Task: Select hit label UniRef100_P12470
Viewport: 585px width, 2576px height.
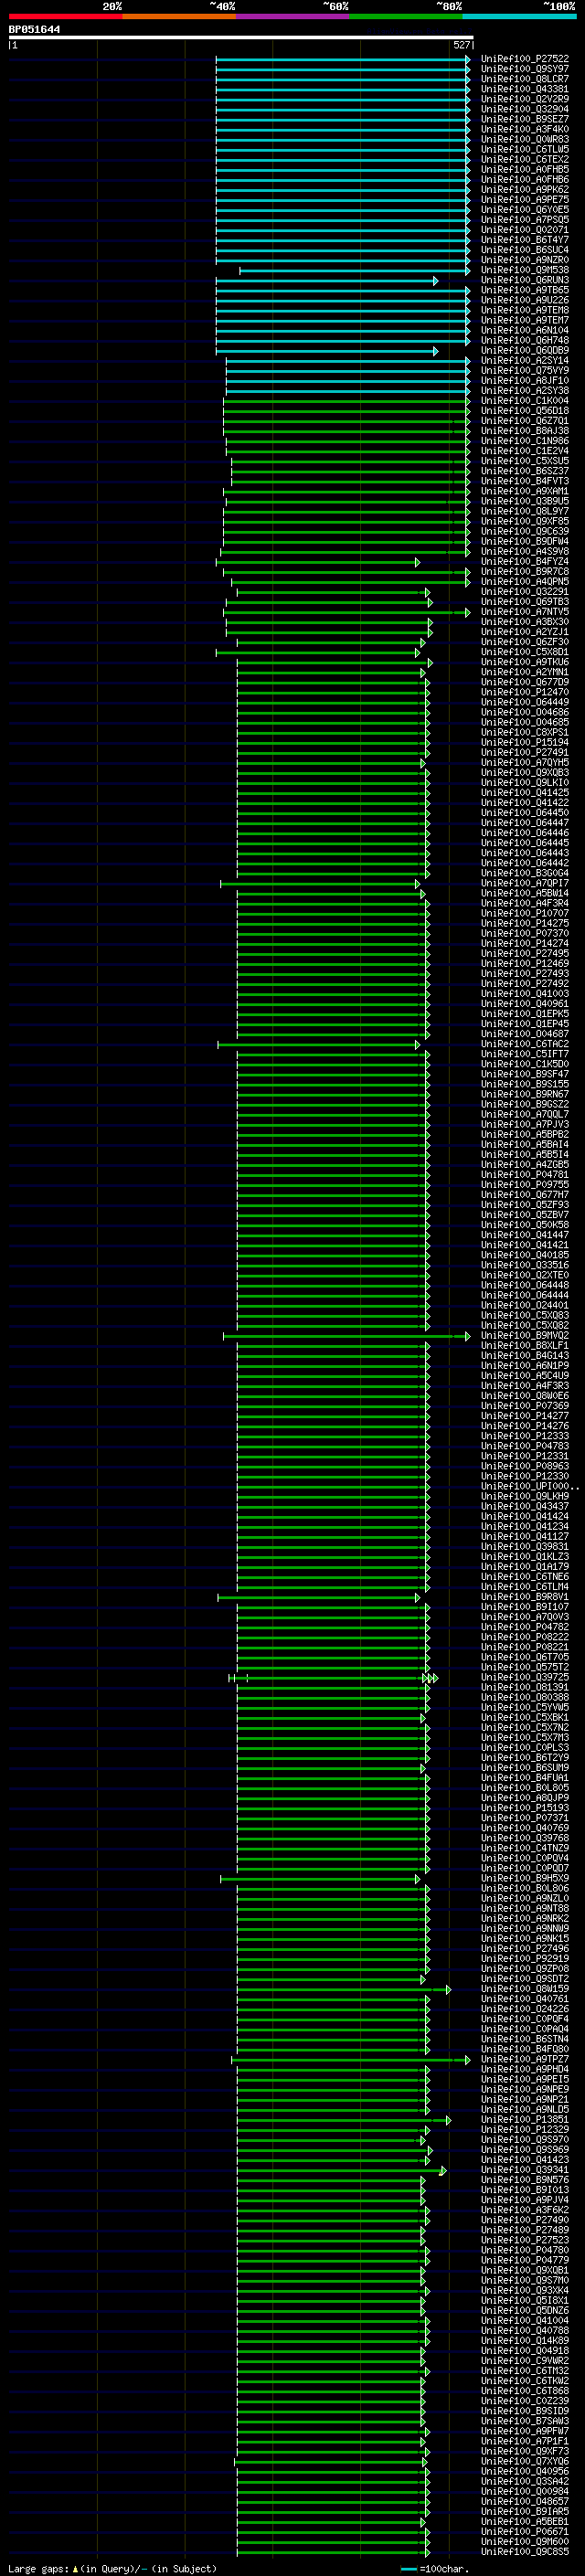Action: pos(524,693)
